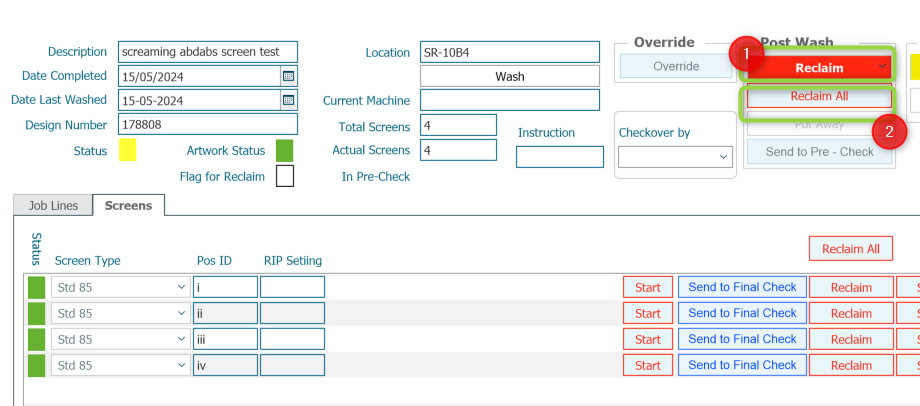Click the Override button
920x406 pixels.
click(x=676, y=66)
